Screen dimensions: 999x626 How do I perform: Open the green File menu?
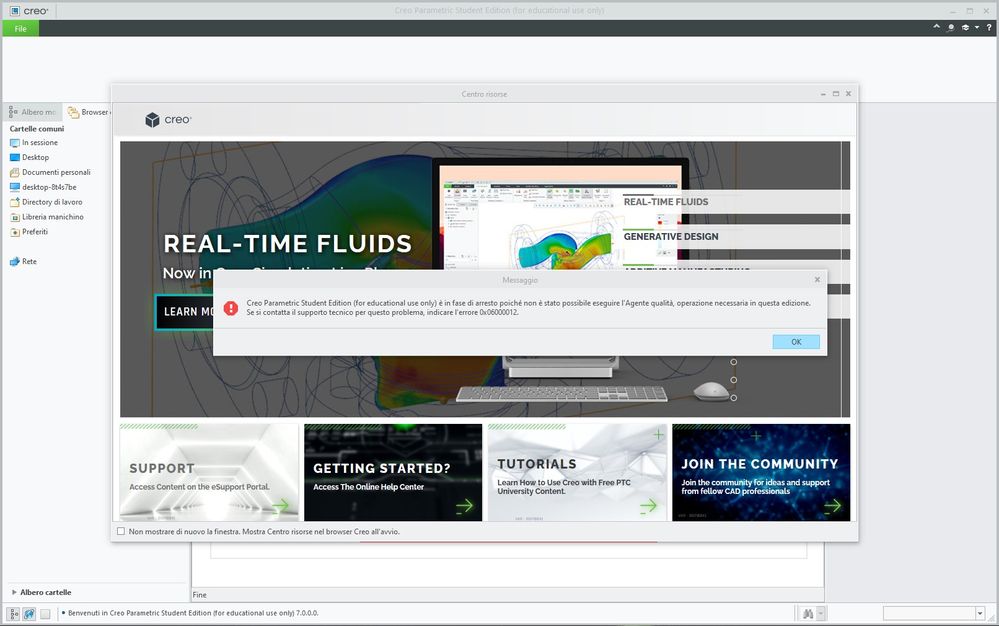20,29
